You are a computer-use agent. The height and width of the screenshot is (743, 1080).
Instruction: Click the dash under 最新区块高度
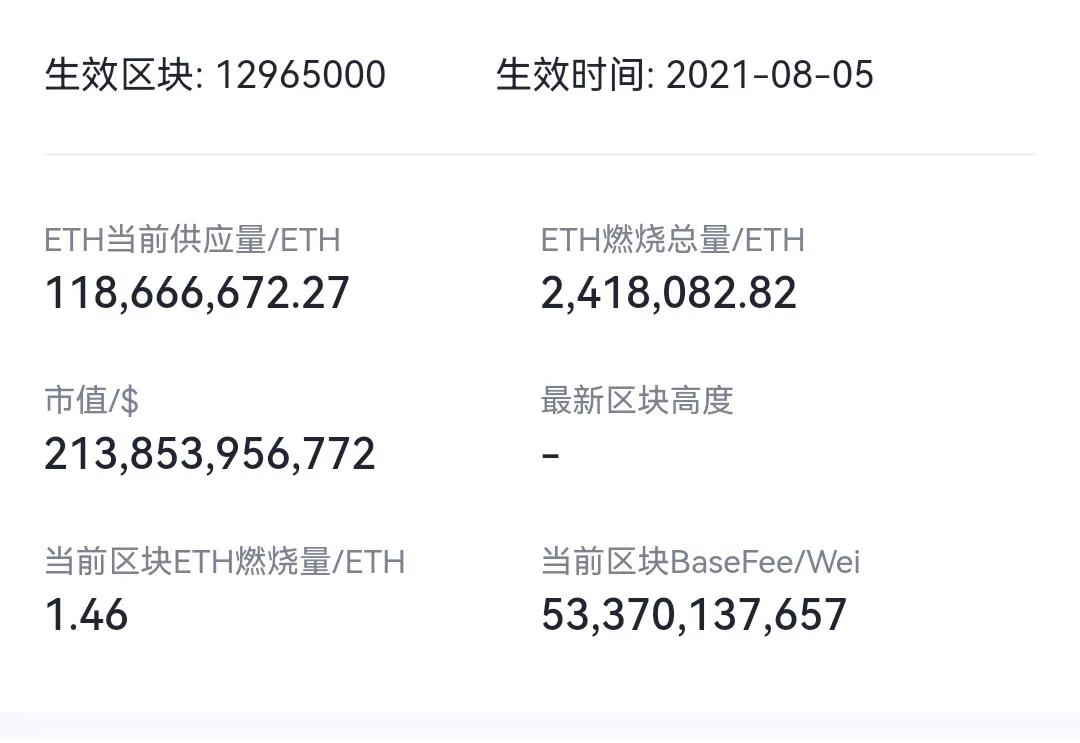point(550,455)
